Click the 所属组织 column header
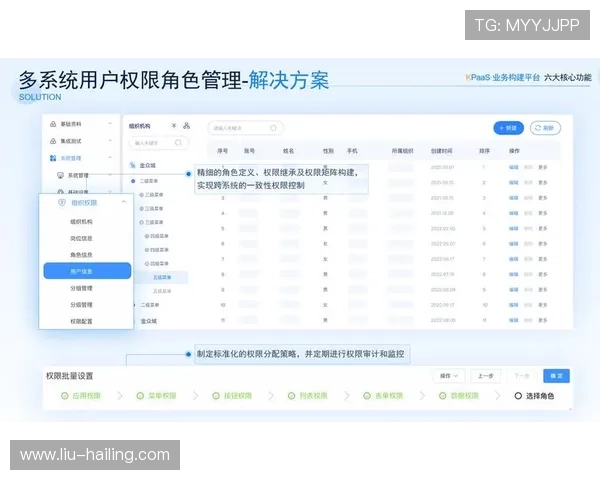 pyautogui.click(x=402, y=151)
